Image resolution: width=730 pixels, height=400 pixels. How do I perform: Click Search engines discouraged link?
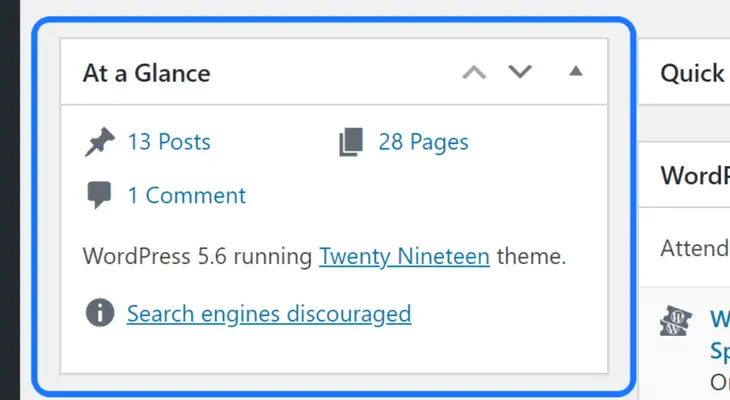[269, 314]
